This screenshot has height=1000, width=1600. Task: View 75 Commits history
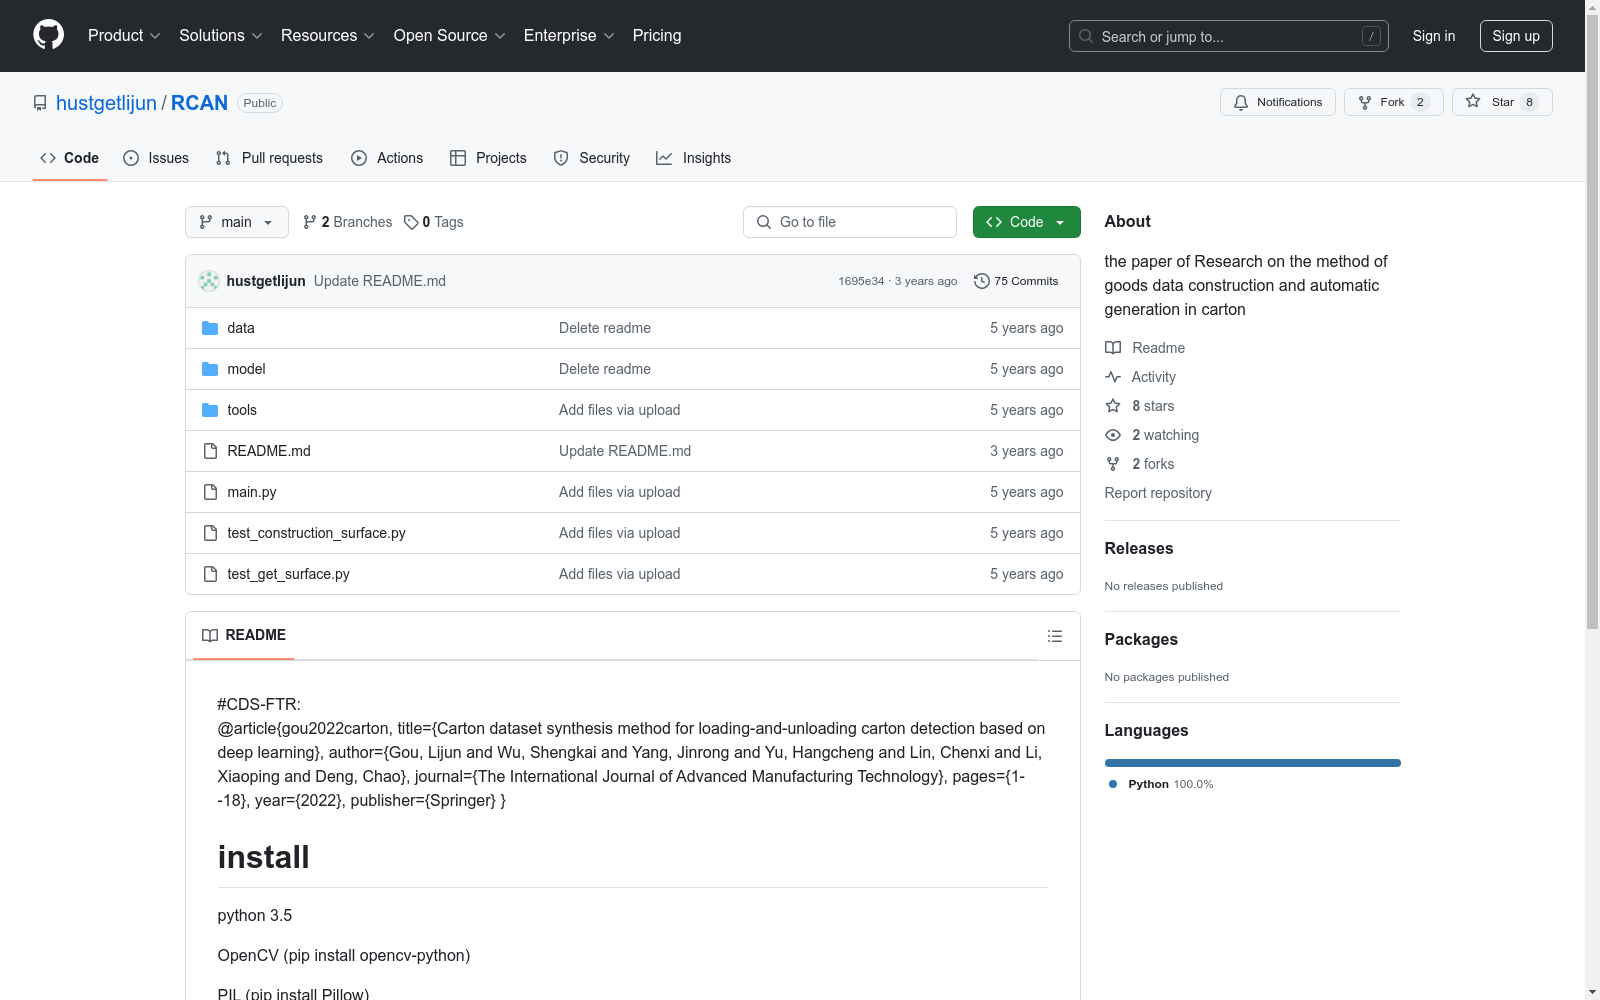[1016, 281]
